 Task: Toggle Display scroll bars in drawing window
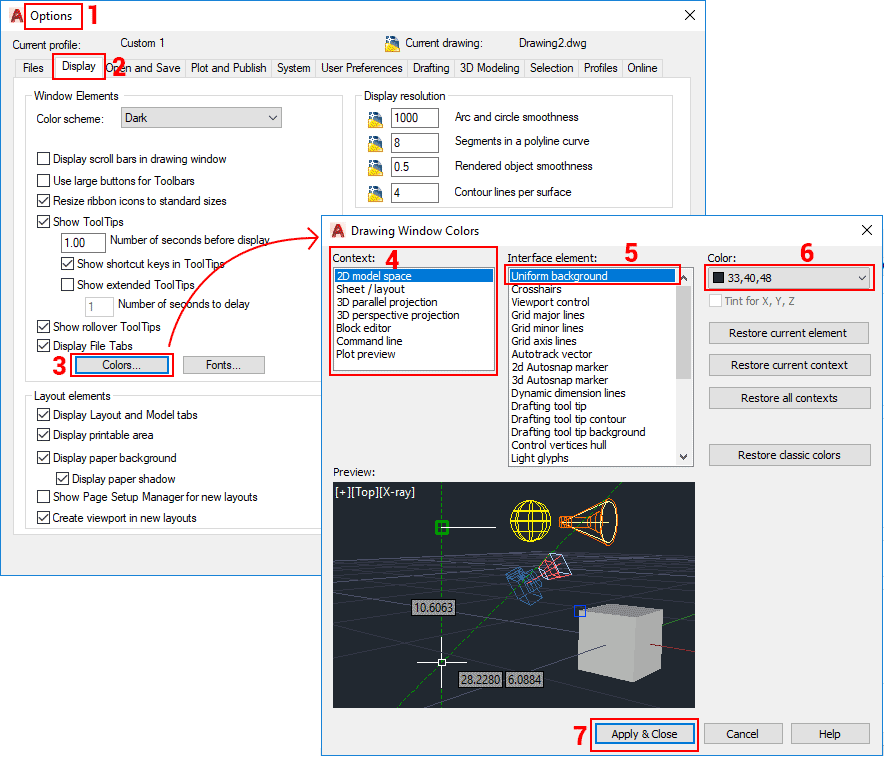point(43,158)
